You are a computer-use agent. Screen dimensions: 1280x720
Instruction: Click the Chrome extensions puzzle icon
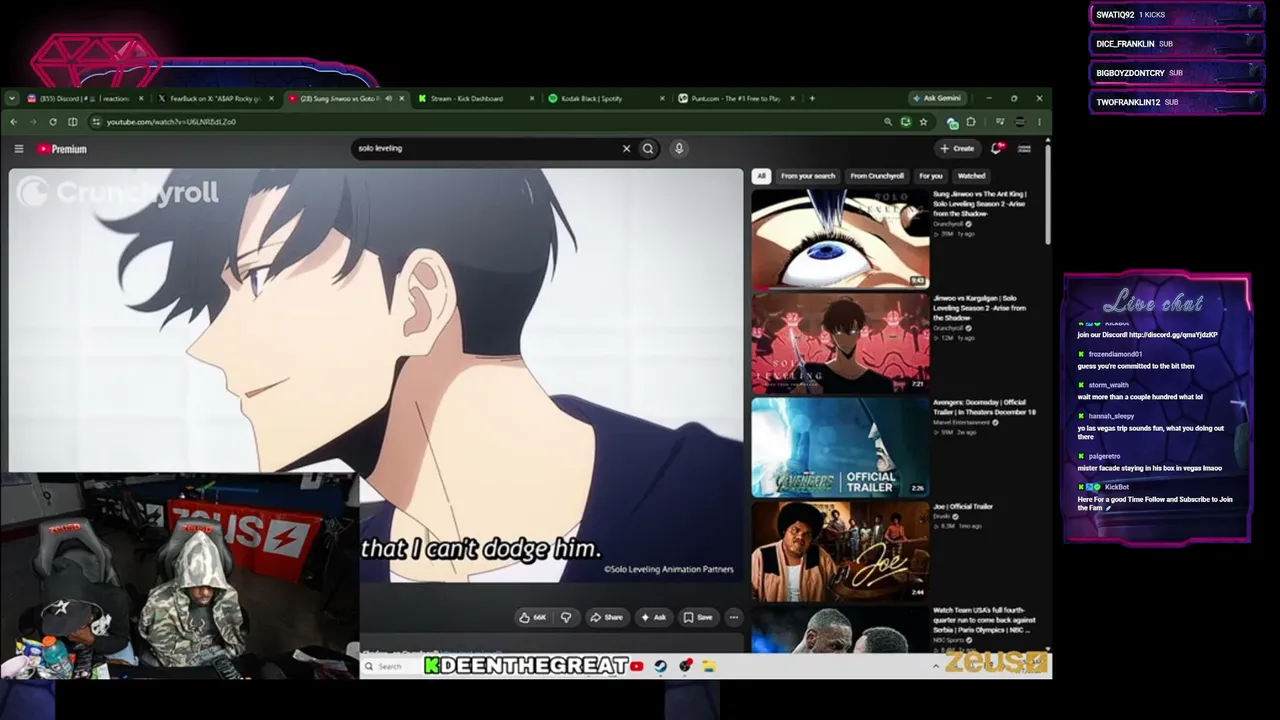click(970, 122)
